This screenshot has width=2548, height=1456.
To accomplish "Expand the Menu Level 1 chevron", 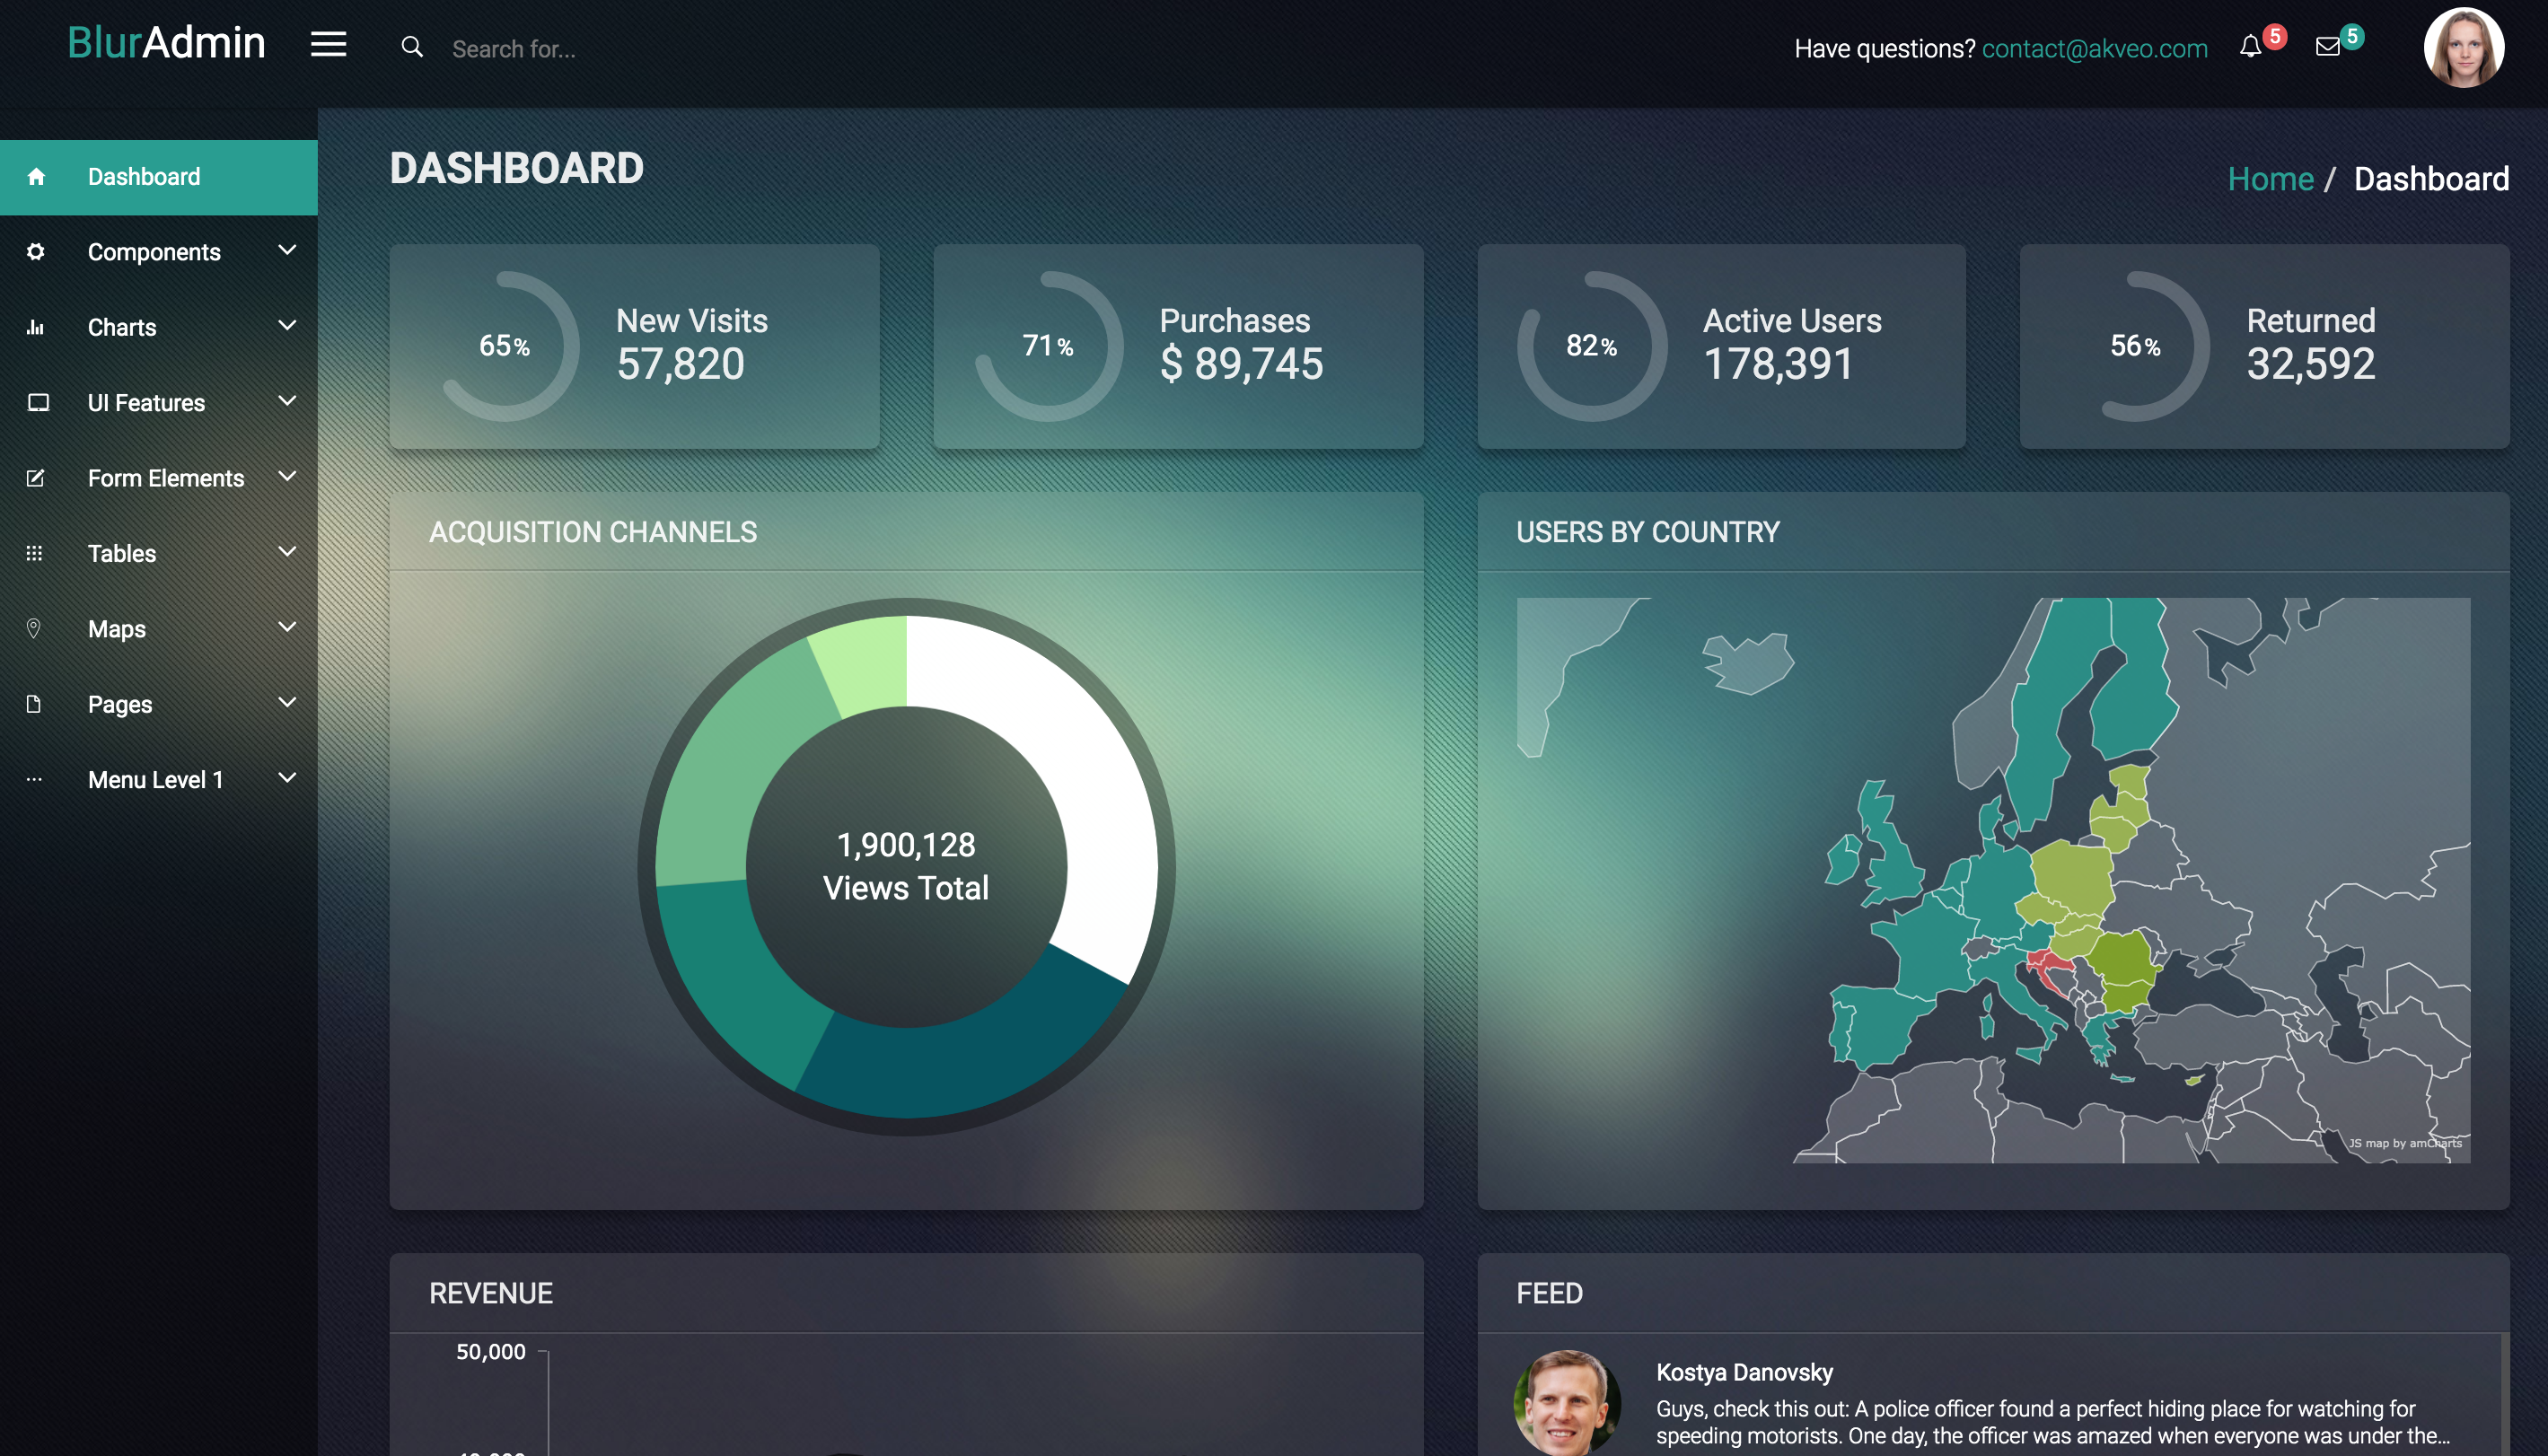I will pyautogui.click(x=287, y=778).
